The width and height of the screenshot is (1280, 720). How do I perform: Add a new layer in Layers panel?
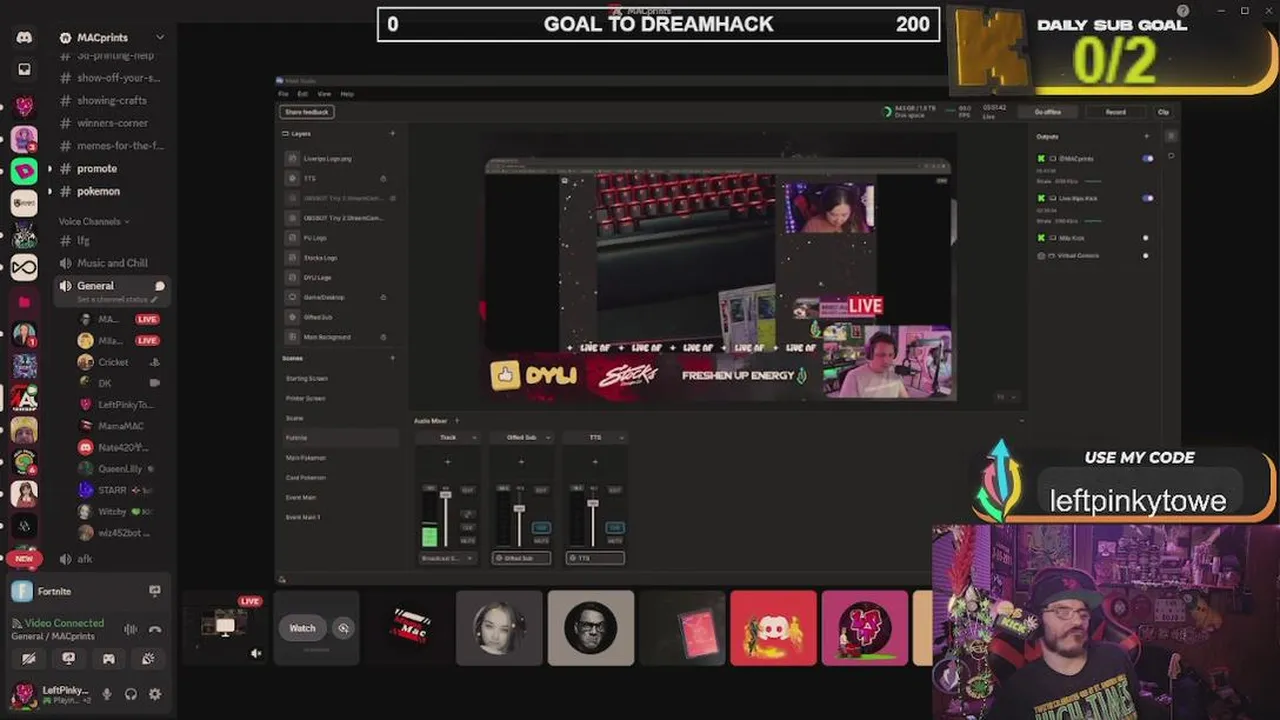pyautogui.click(x=392, y=133)
